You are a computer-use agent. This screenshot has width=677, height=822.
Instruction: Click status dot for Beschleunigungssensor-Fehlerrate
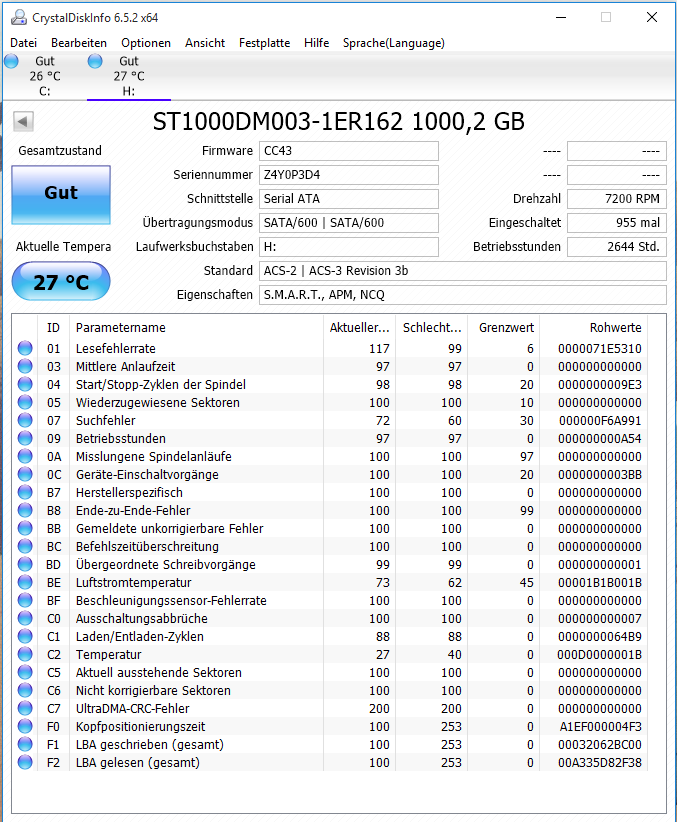pyautogui.click(x=25, y=600)
